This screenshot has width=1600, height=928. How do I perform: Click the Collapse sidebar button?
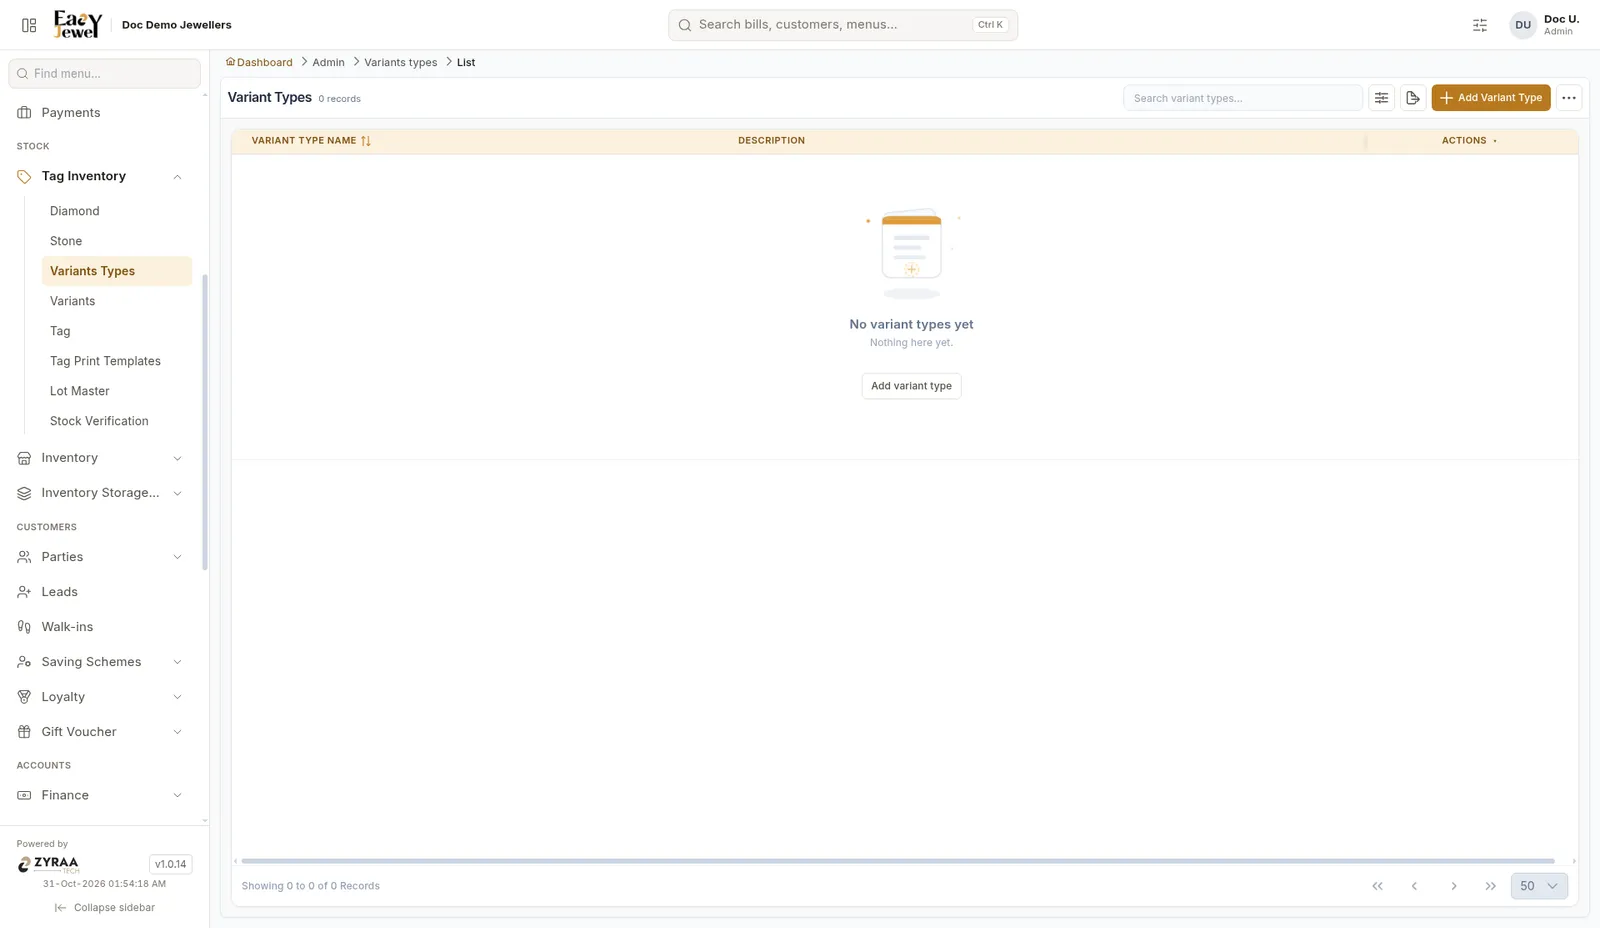[x=105, y=908]
